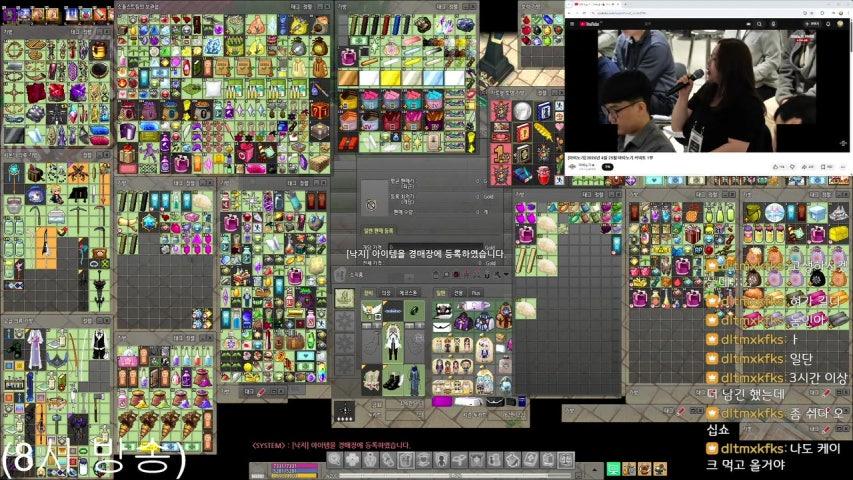This screenshot has width=853, height=480.
Task: Click the first purple skill icon in hotbar
Action: [x=10, y=13]
